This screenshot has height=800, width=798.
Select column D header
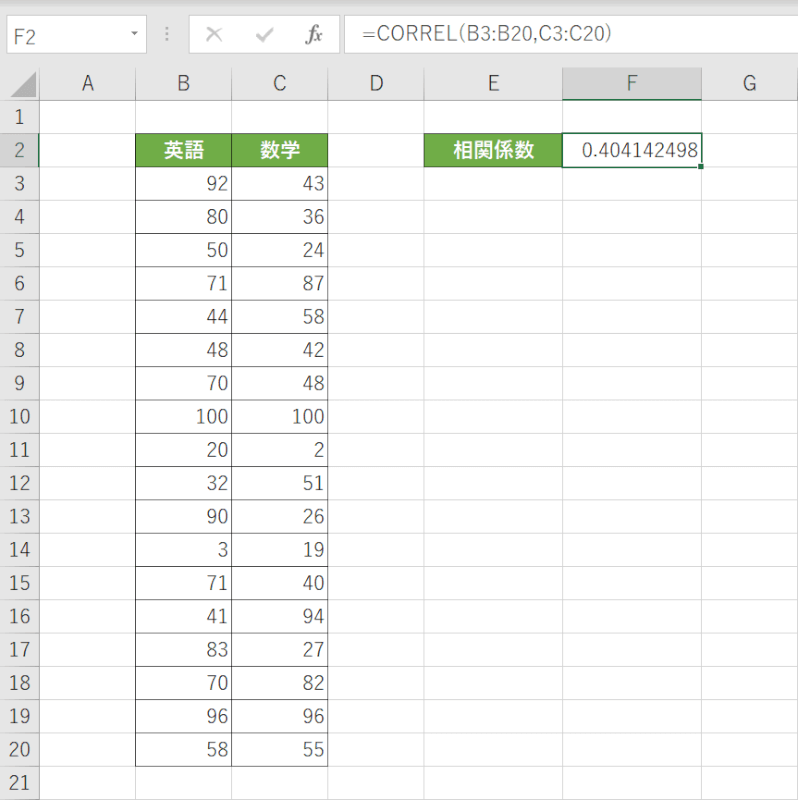[x=376, y=84]
